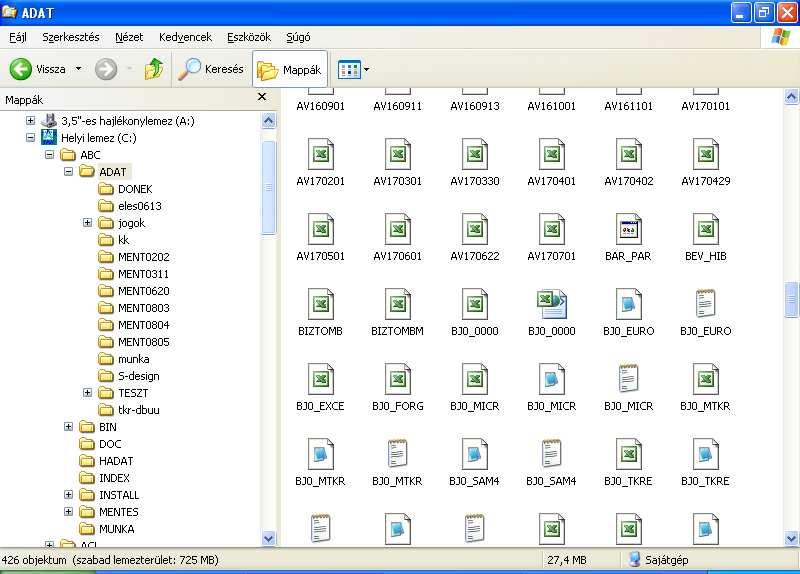Click the 27,4 MB status text

click(567, 560)
